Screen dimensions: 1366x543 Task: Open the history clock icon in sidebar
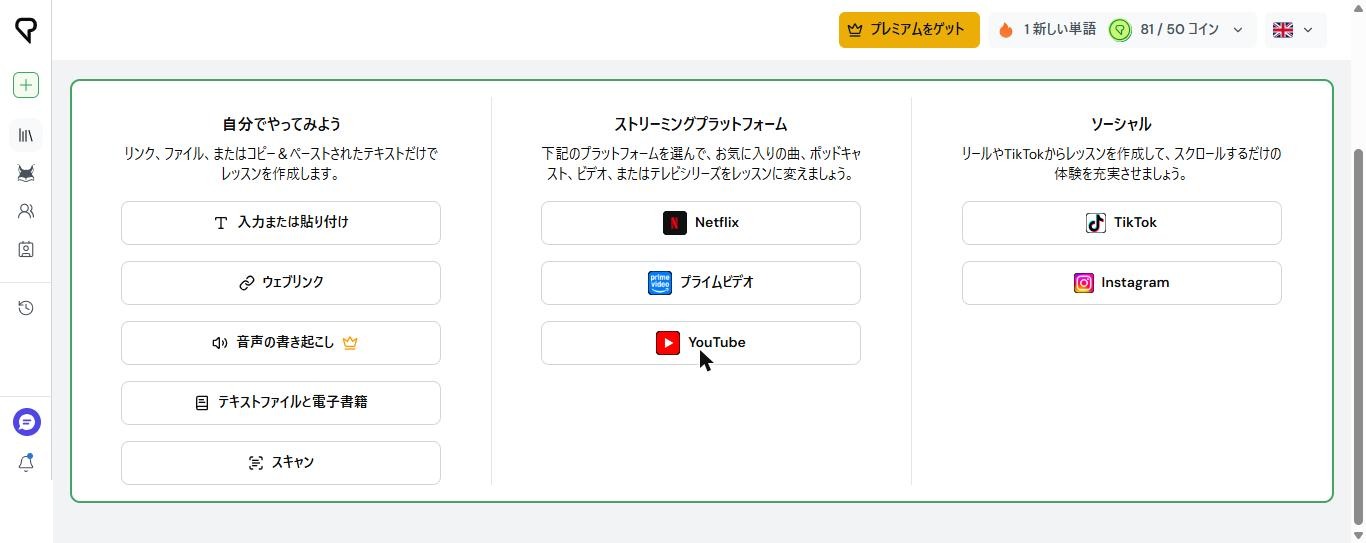click(26, 308)
